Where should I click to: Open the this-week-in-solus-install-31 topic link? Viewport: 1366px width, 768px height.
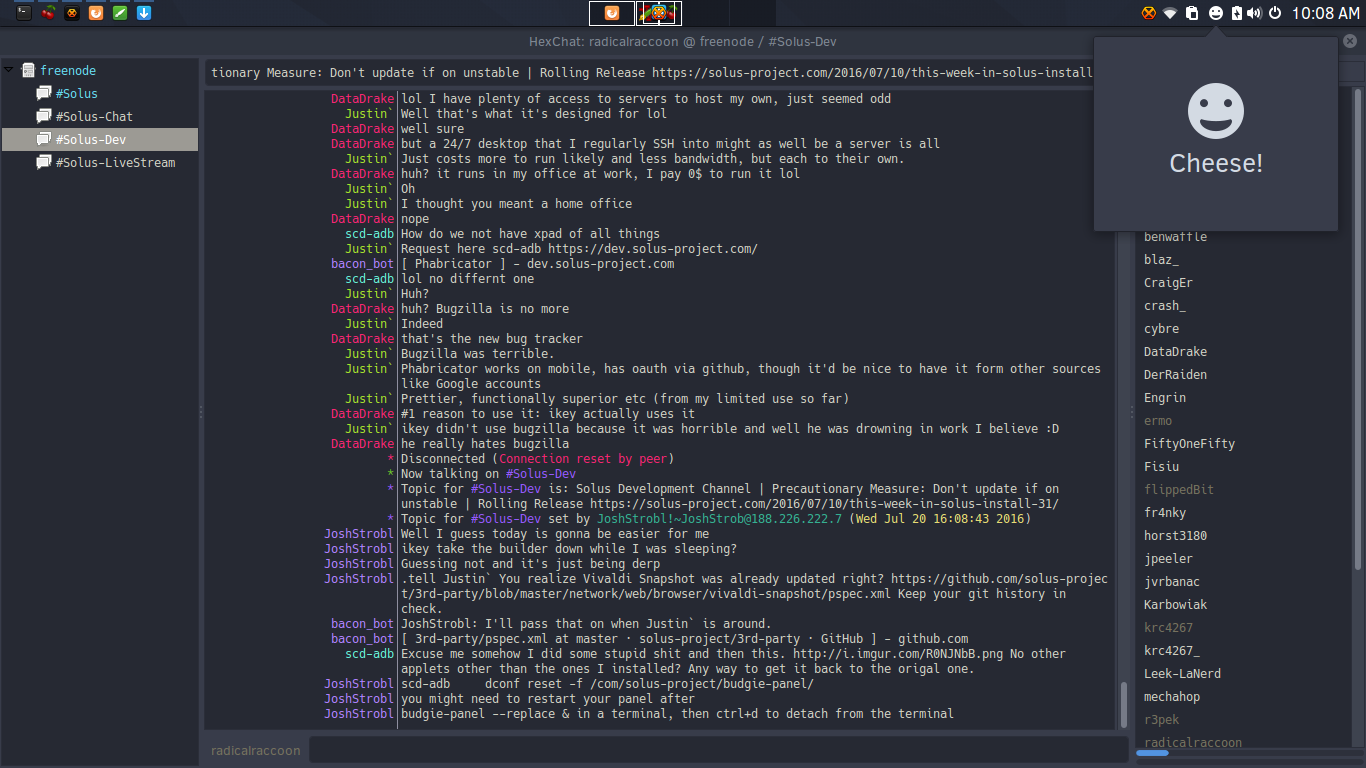[824, 504]
